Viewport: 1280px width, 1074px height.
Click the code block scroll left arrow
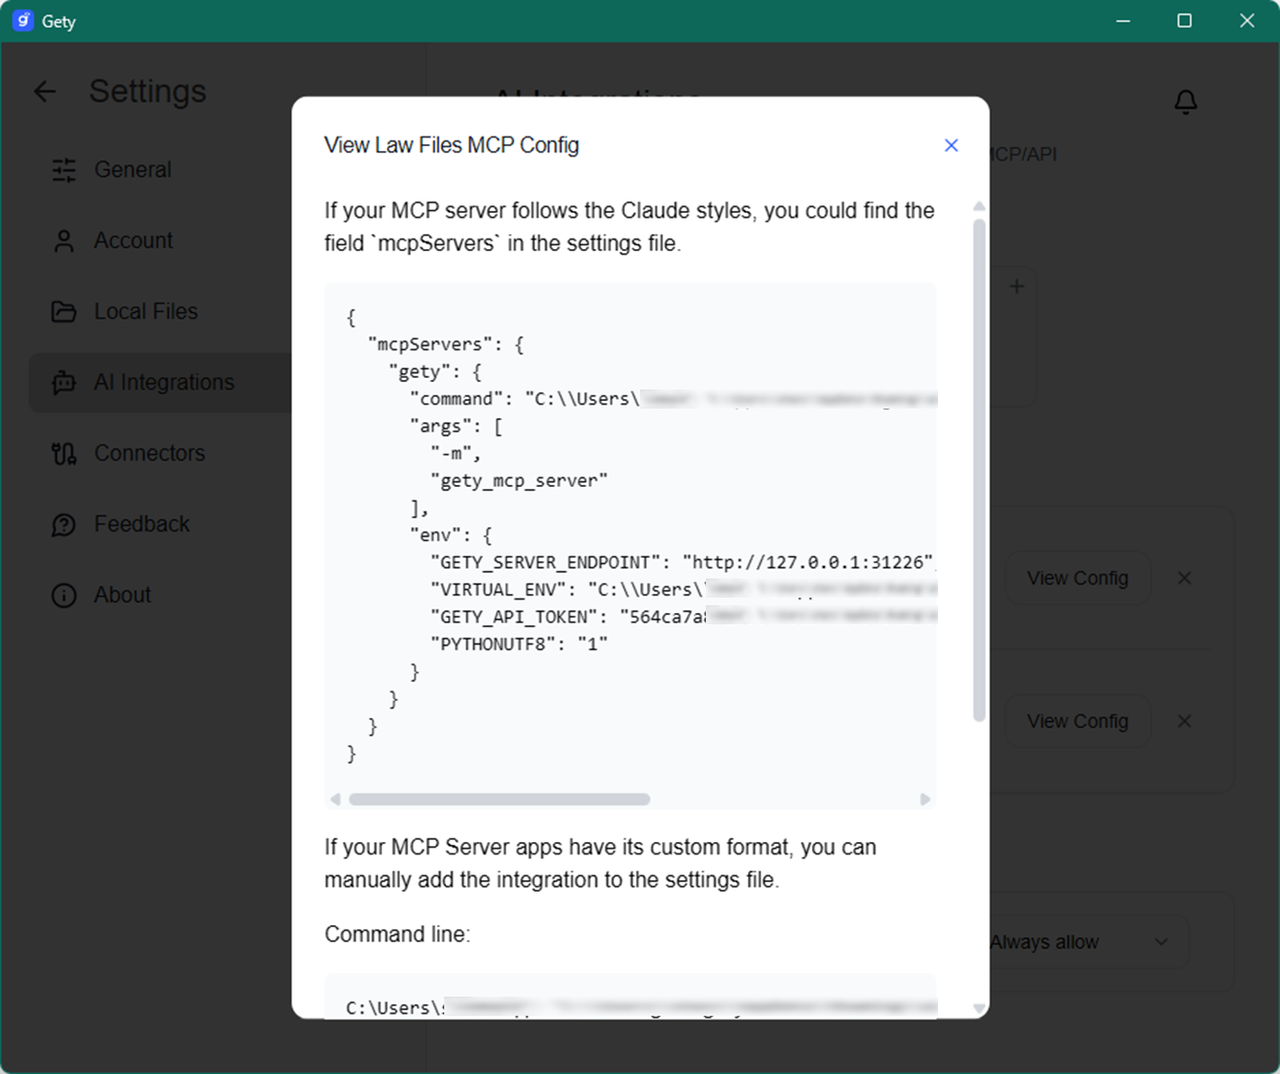click(x=335, y=799)
